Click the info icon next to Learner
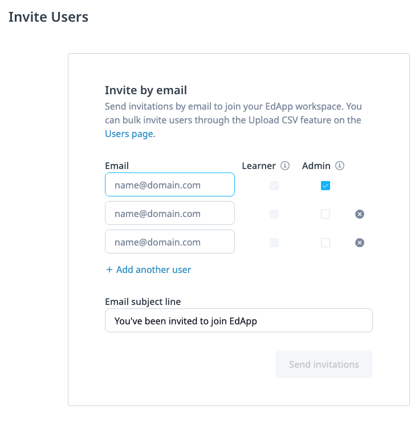Screen dimensions: 419x426 285,166
